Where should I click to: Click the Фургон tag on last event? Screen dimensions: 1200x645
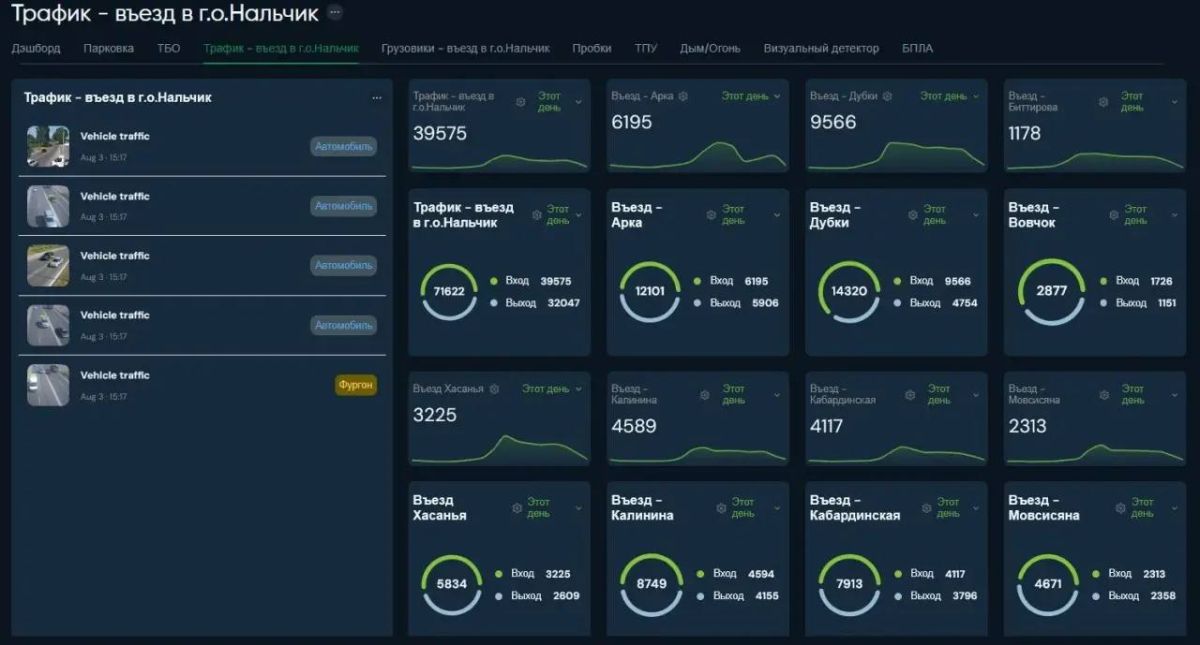pyautogui.click(x=356, y=385)
